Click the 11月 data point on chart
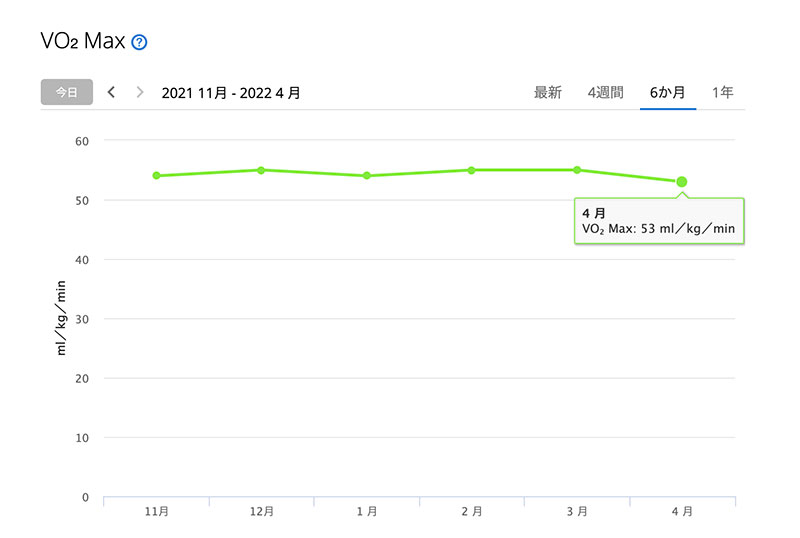800x538 pixels. [x=157, y=176]
